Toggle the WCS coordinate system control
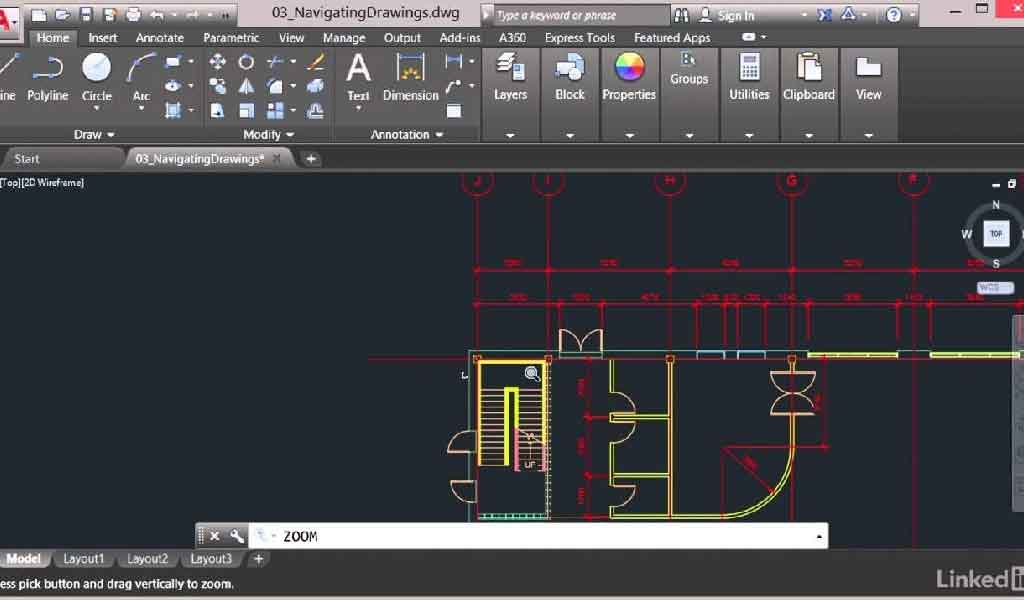The width and height of the screenshot is (1024, 600). [x=995, y=287]
